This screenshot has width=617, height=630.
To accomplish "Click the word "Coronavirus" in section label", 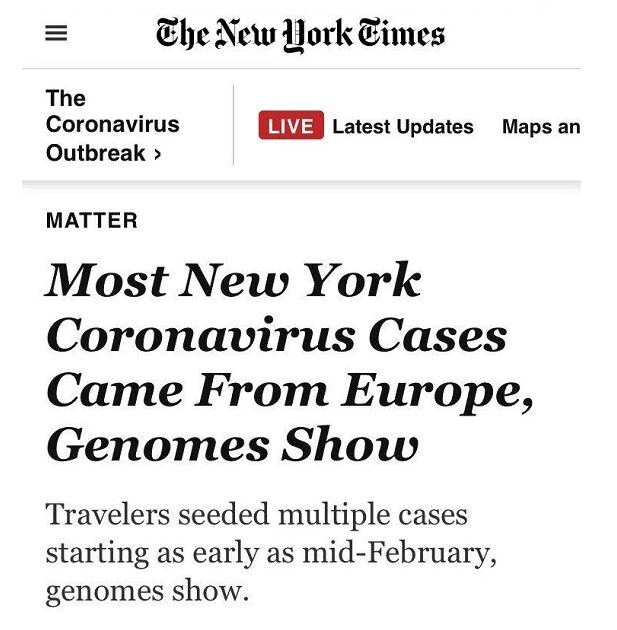I will tap(112, 126).
